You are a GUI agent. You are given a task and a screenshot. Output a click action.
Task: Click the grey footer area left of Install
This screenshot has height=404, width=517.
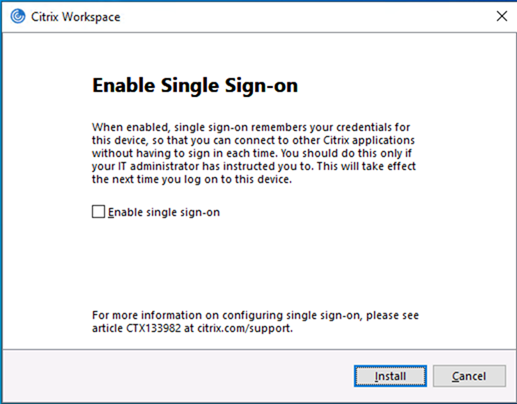pos(177,376)
